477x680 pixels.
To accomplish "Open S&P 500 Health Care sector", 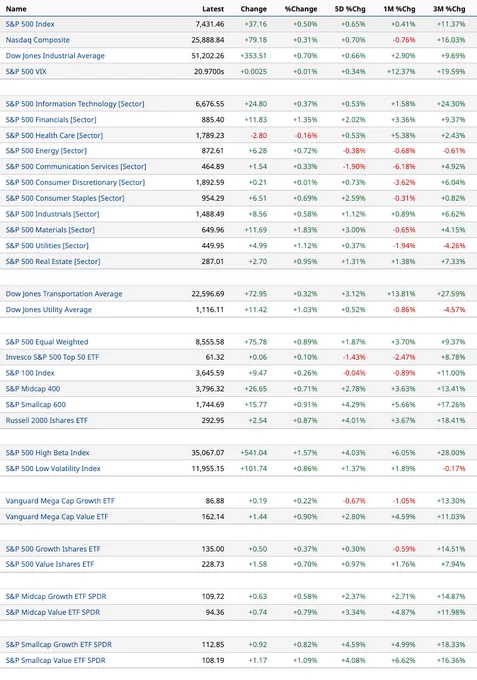I will (54, 136).
